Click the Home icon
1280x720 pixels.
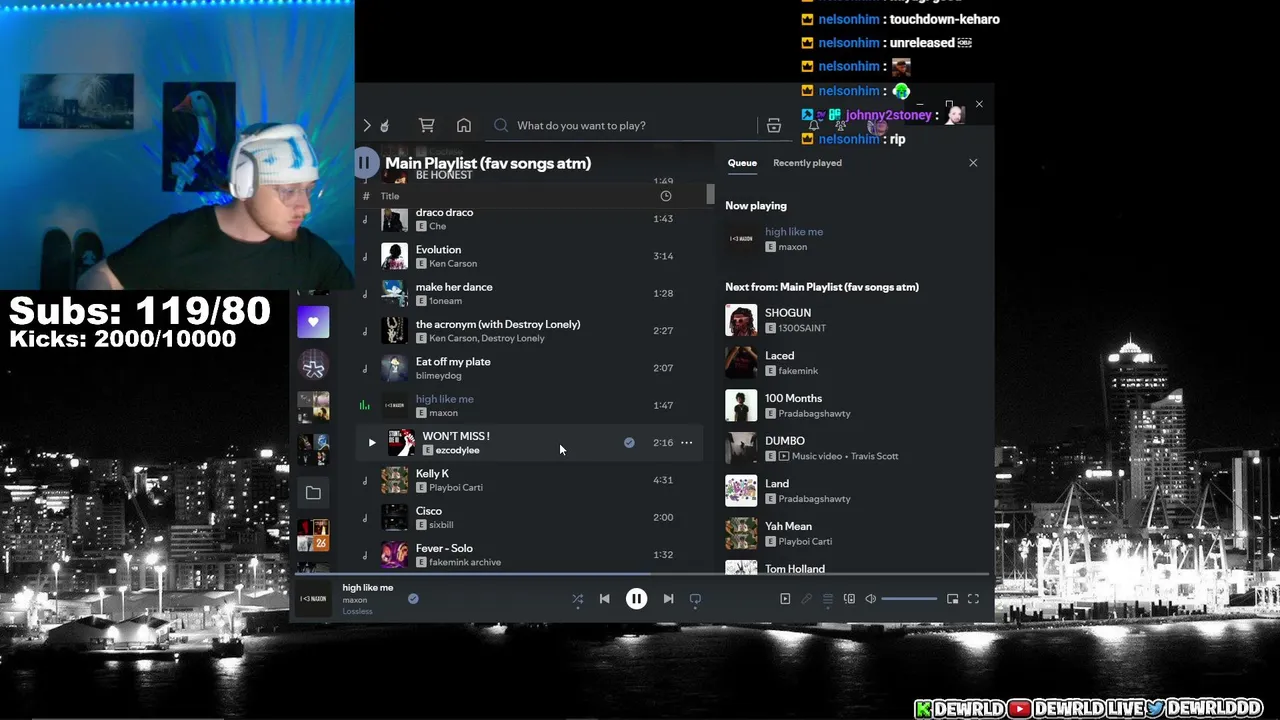[464, 125]
